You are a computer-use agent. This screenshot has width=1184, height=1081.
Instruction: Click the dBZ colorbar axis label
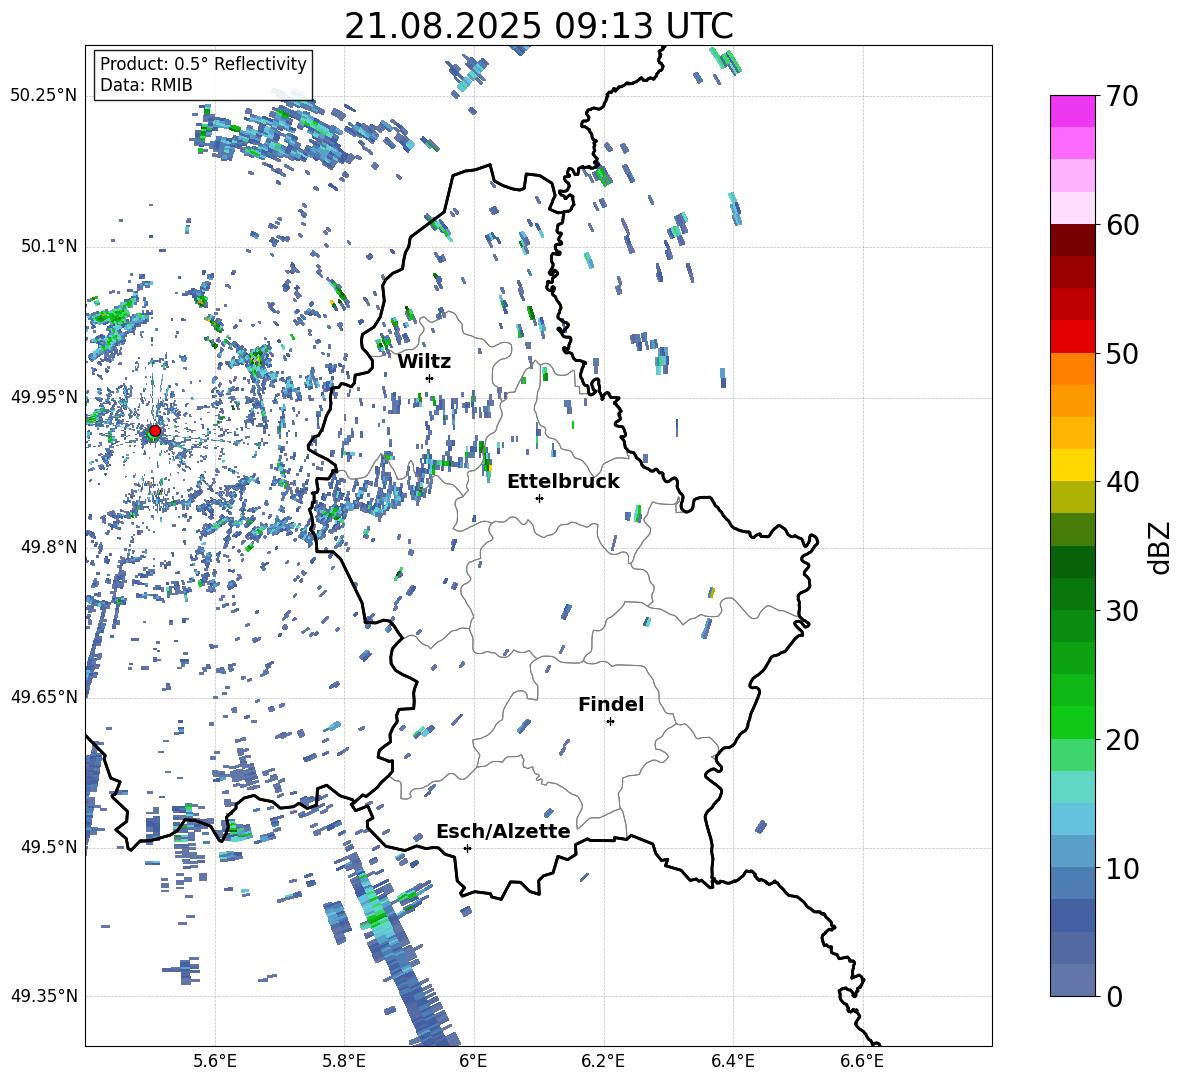click(x=1161, y=547)
